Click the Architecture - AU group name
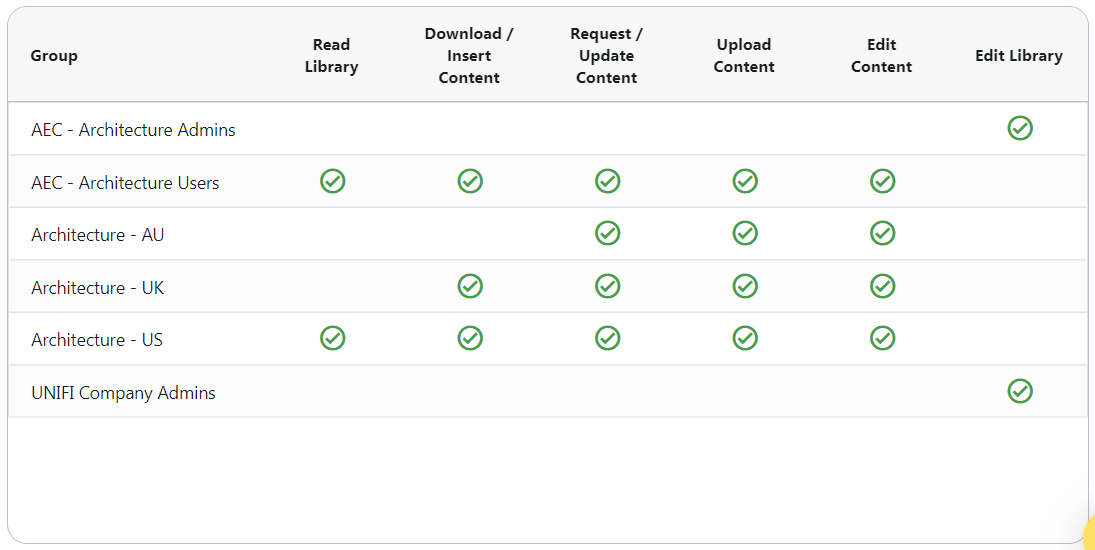The width and height of the screenshot is (1095, 550). pyautogui.click(x=97, y=235)
